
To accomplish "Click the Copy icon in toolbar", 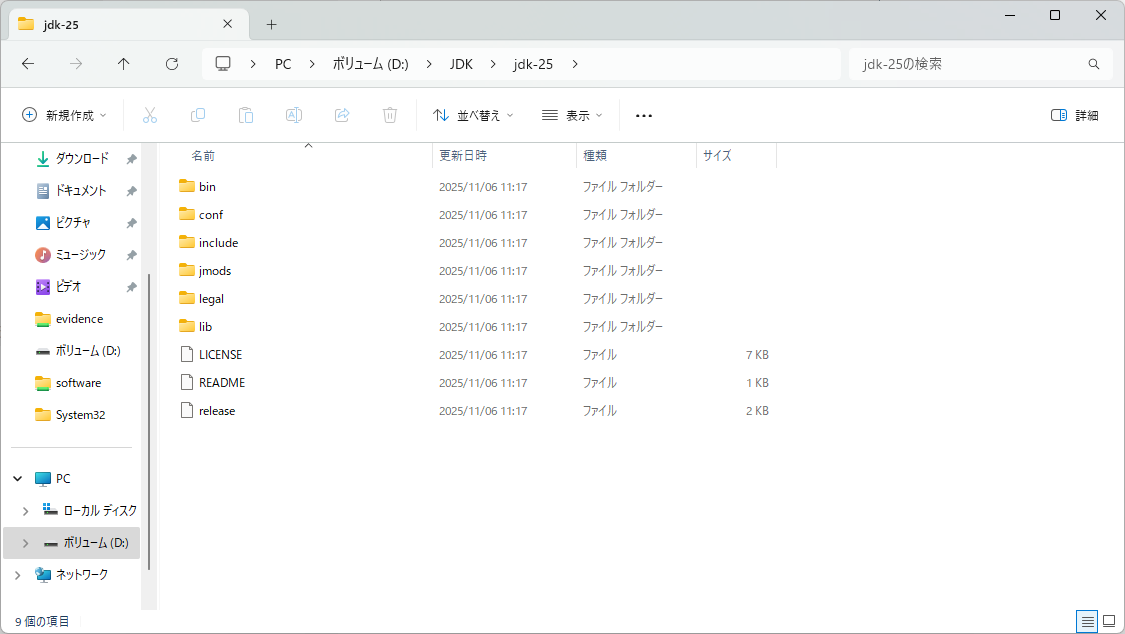I will click(x=198, y=115).
